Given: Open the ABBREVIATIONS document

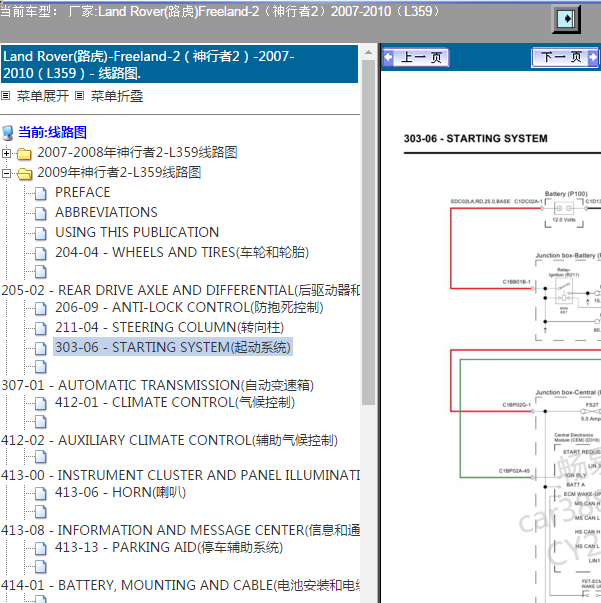Looking at the screenshot, I should [106, 212].
